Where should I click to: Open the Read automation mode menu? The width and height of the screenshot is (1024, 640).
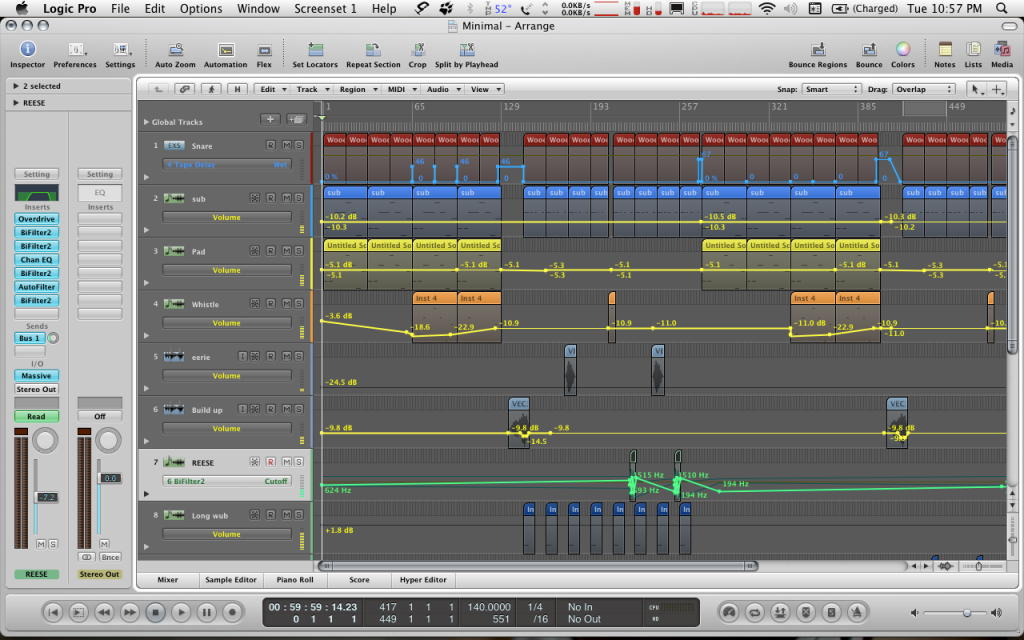coord(37,417)
